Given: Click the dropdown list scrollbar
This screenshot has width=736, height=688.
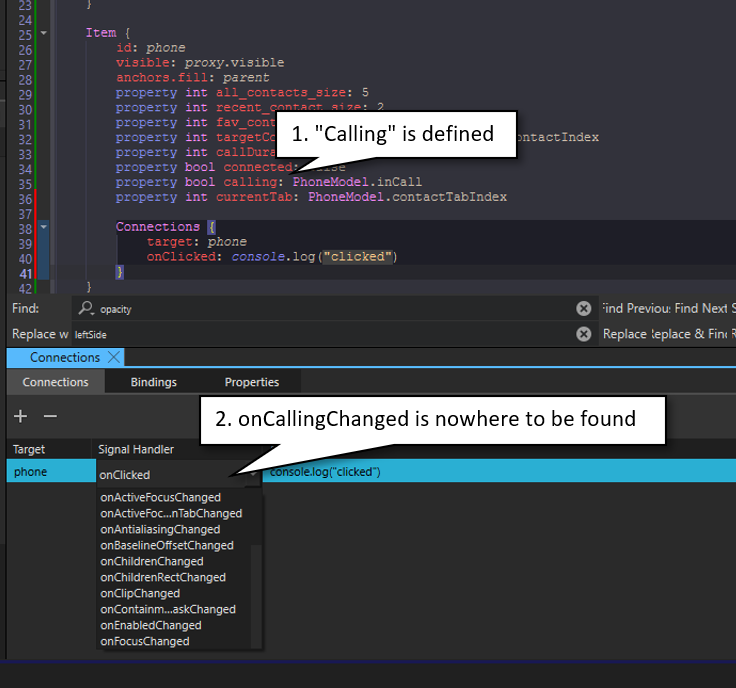Looking at the screenshot, I should (x=256, y=596).
